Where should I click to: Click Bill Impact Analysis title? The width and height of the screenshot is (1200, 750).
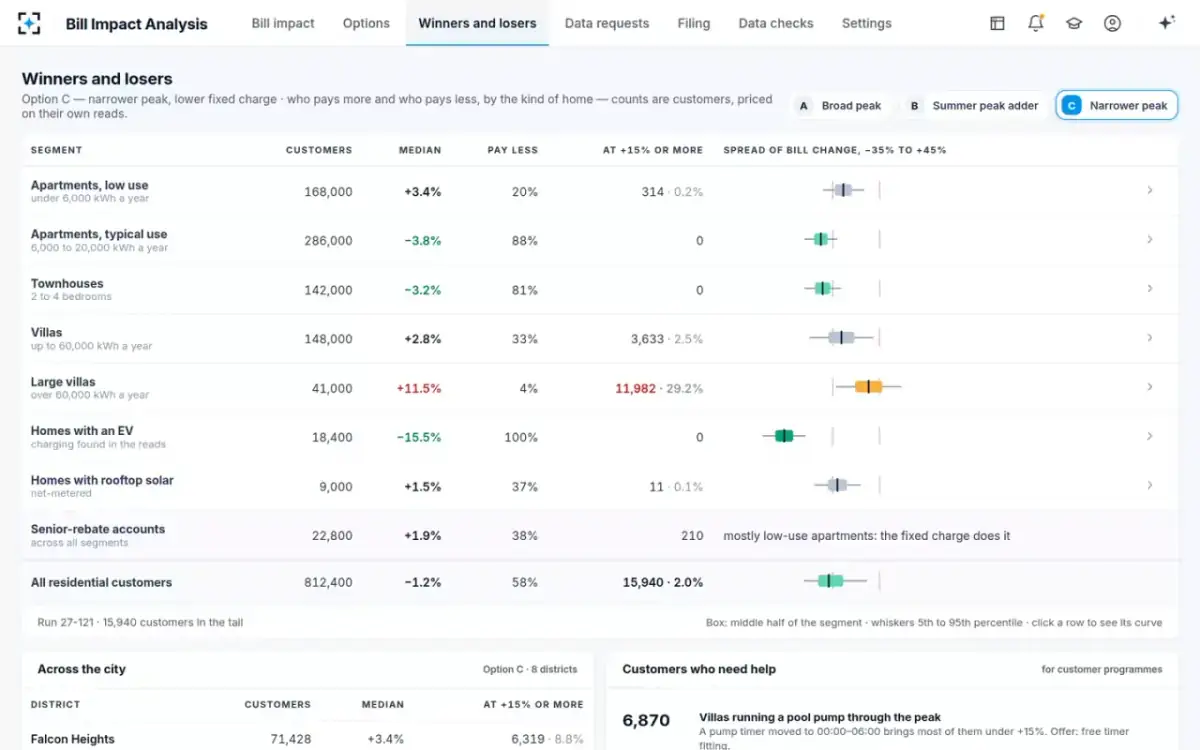[136, 24]
